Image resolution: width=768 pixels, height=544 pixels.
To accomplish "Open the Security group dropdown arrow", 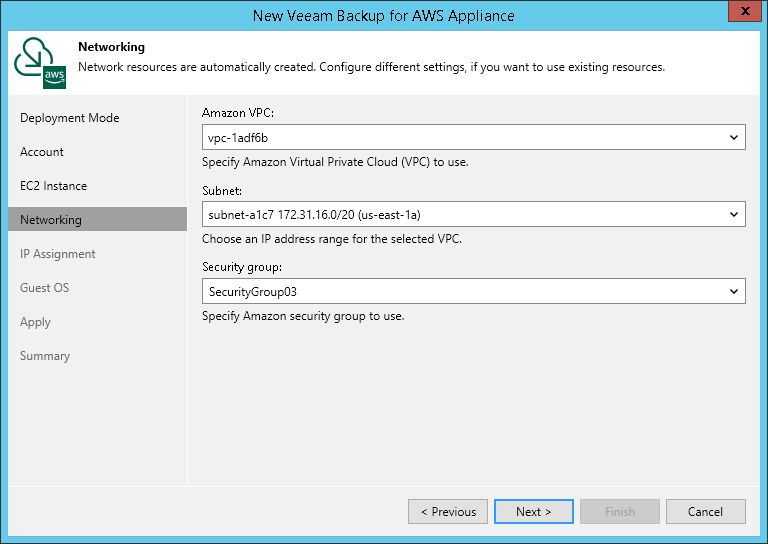I will click(x=734, y=291).
